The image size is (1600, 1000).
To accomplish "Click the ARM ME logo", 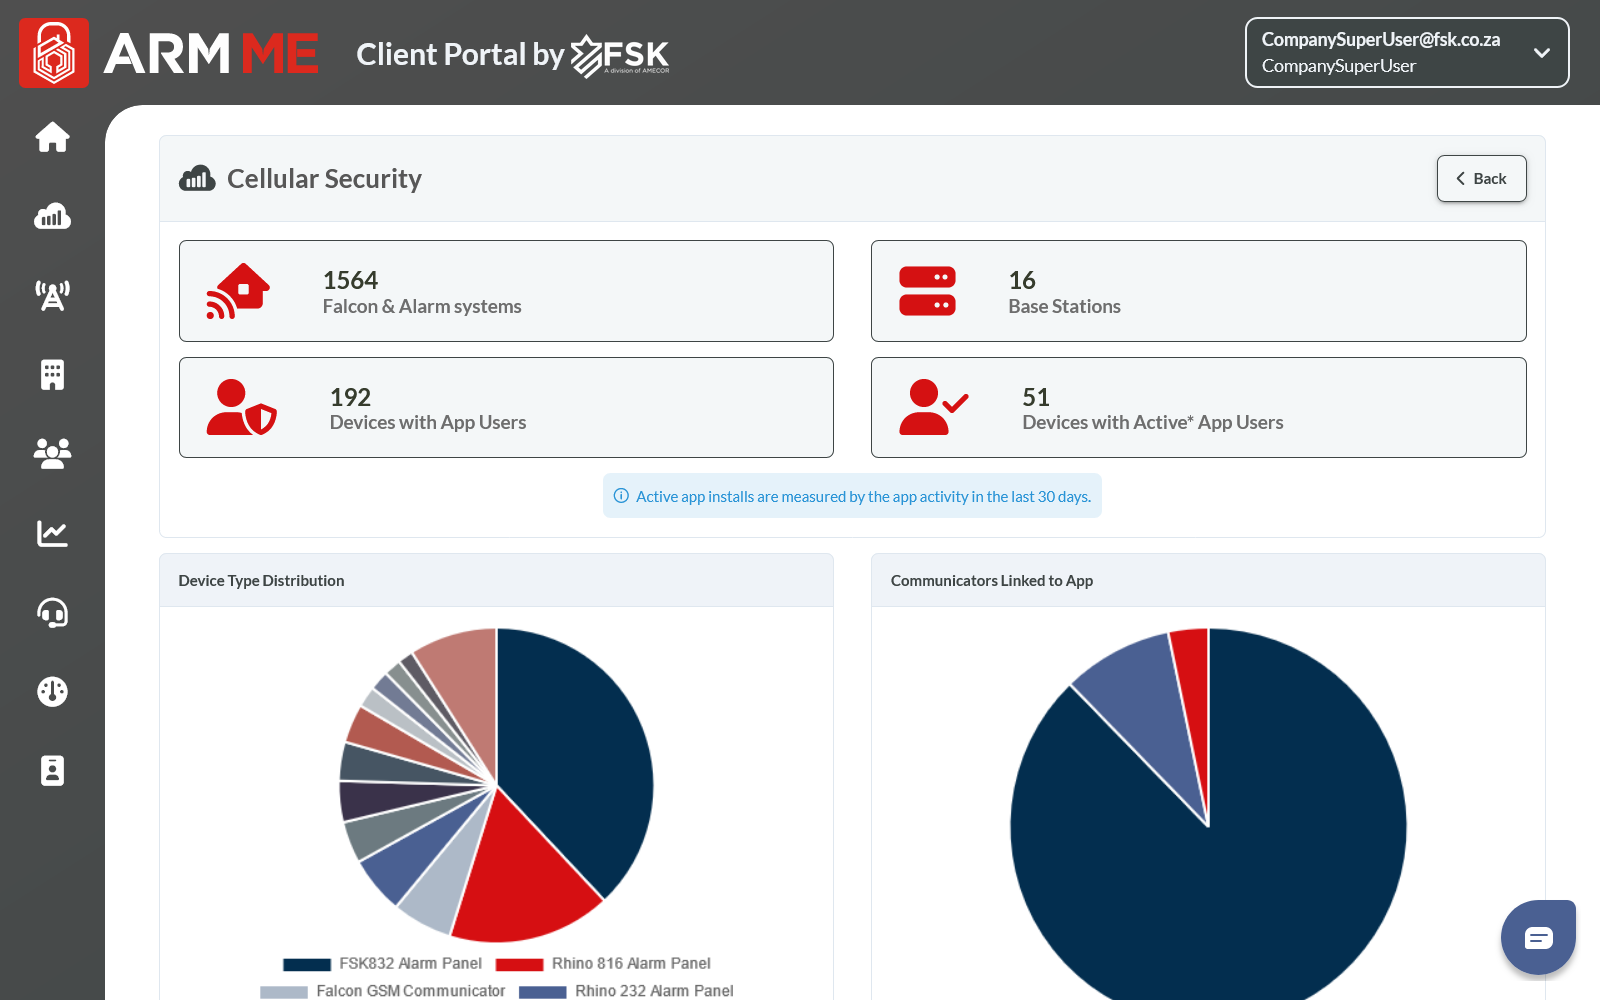I will tap(169, 54).
